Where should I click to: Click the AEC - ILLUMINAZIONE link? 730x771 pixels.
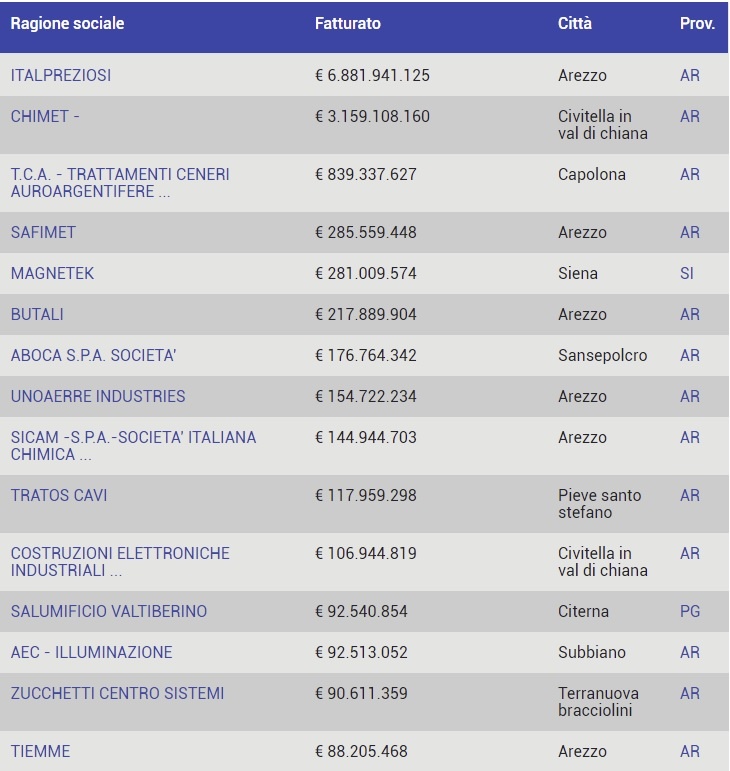91,652
